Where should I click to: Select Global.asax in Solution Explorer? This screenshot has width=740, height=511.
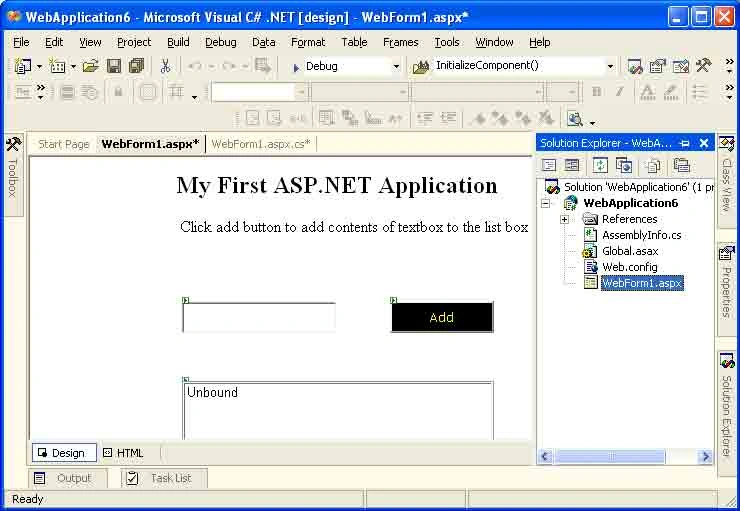[x=630, y=251]
